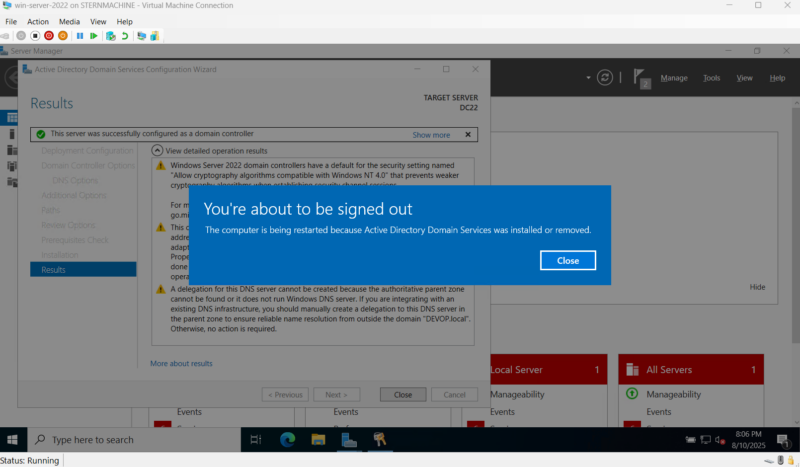Click the Server Manager vertical scrollbar
Image resolution: width=800 pixels, height=467 pixels.
796,225
